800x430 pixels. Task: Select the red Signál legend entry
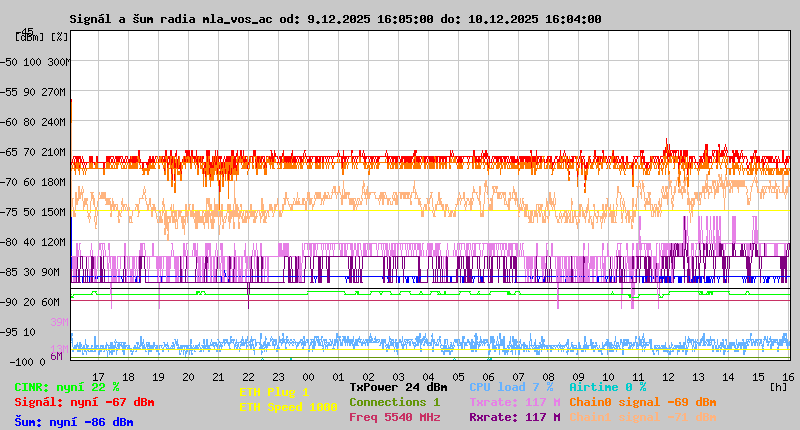click(x=84, y=402)
